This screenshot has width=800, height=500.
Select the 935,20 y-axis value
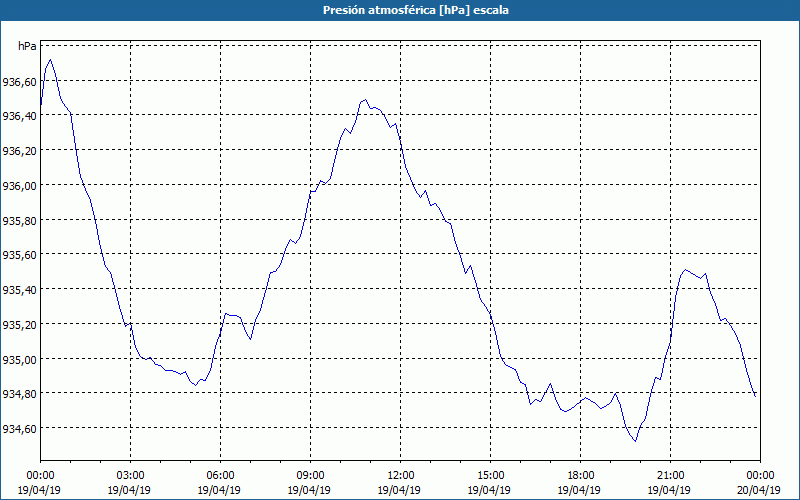20,324
